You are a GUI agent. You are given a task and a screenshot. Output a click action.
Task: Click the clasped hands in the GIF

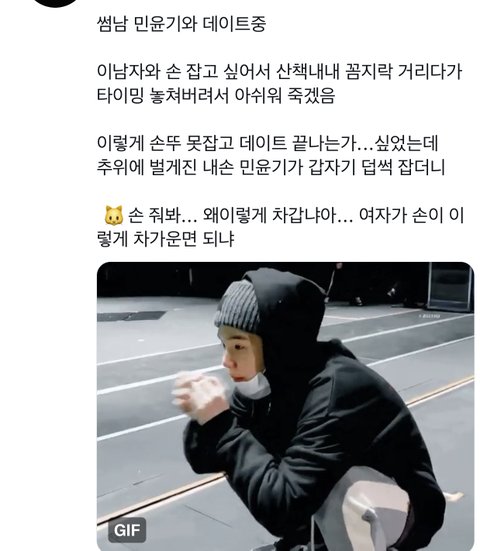tap(199, 395)
